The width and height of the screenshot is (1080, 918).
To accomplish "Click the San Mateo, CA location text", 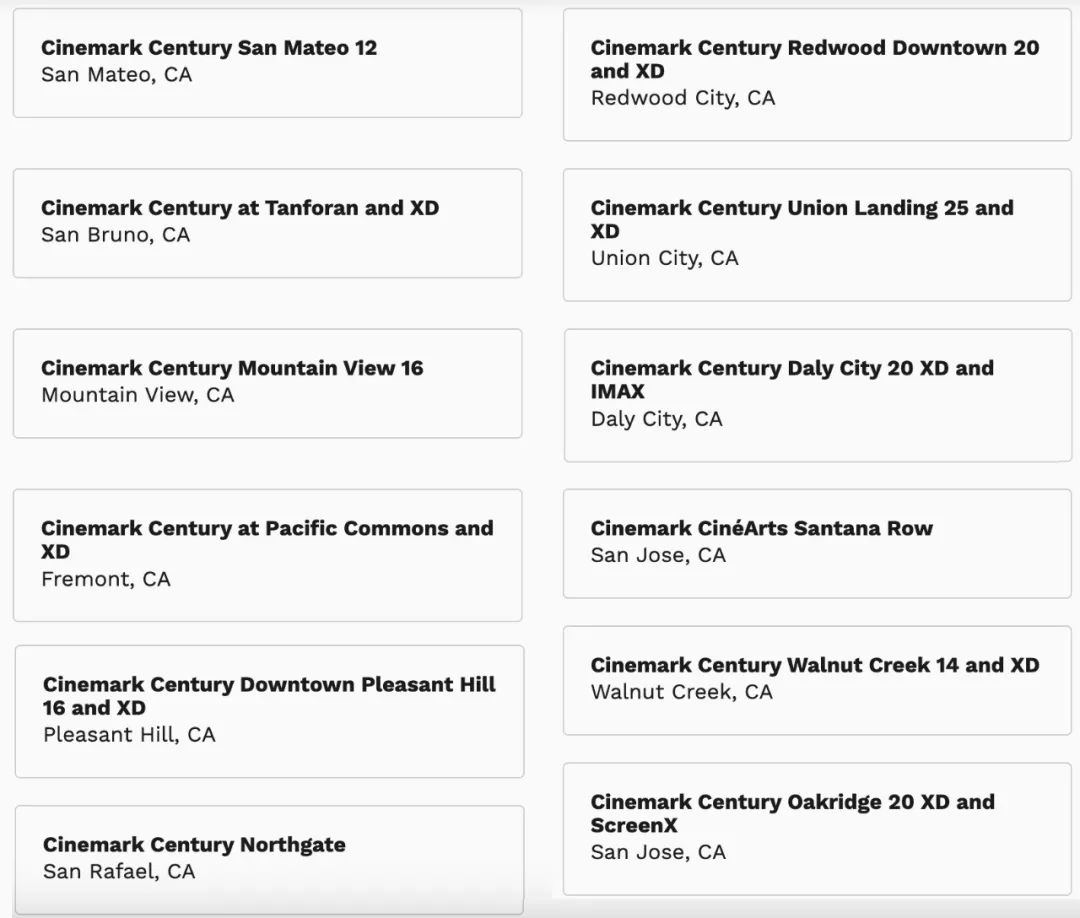I will [x=116, y=75].
